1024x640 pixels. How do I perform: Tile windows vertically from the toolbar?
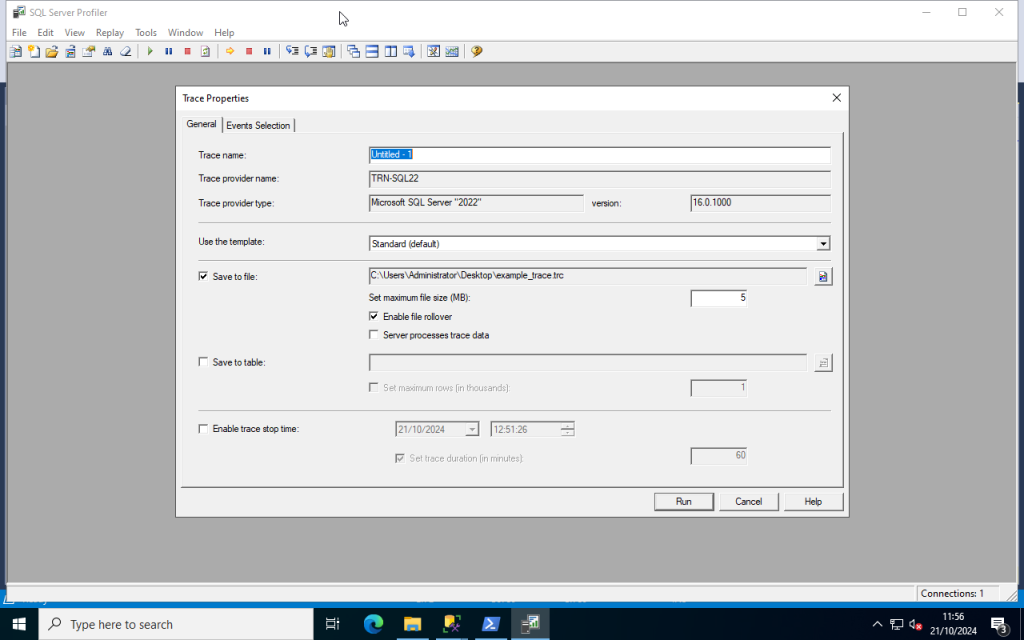(x=391, y=52)
